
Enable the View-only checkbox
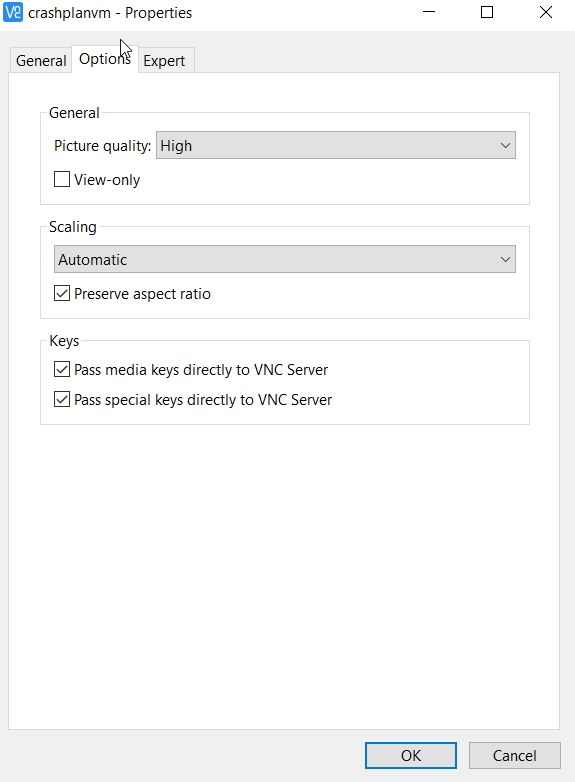[x=62, y=179]
